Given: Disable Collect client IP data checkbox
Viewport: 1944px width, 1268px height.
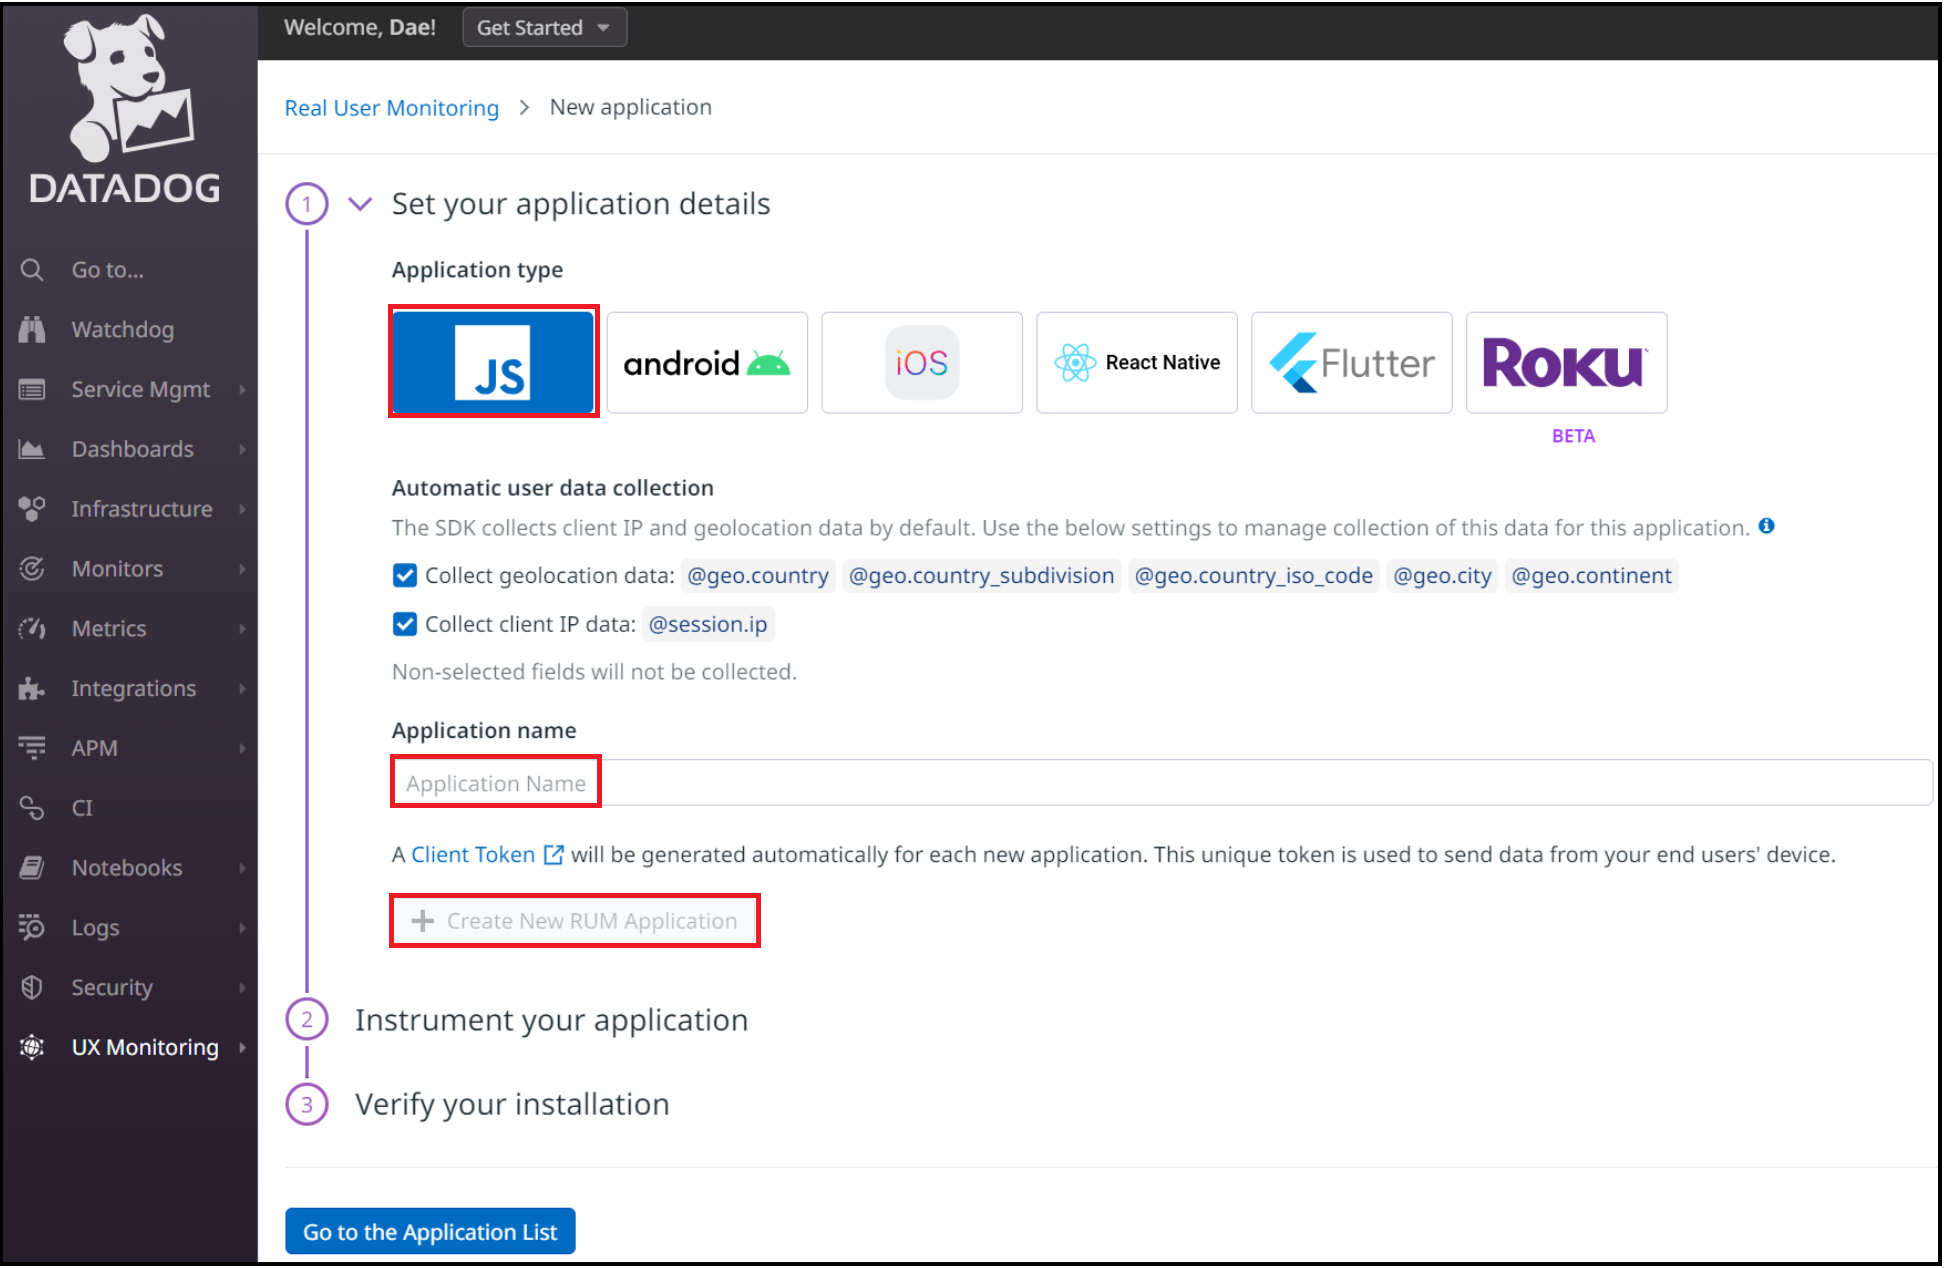Looking at the screenshot, I should pos(405,624).
